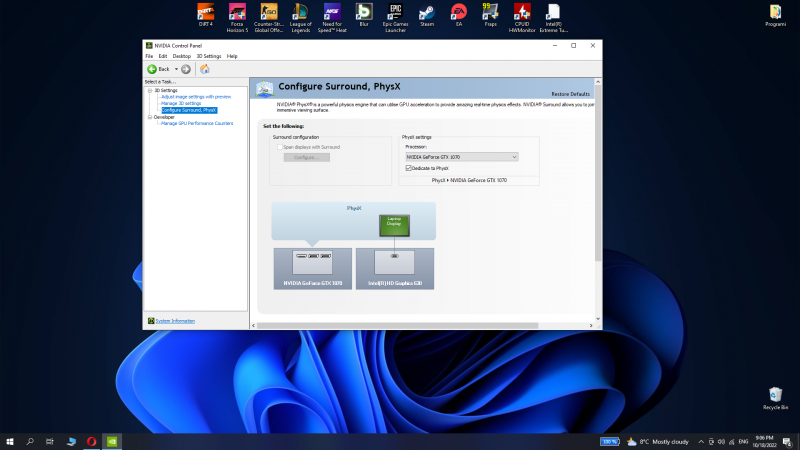Select Manage GPU Performance Counters
This screenshot has width=800, height=450.
tap(197, 123)
